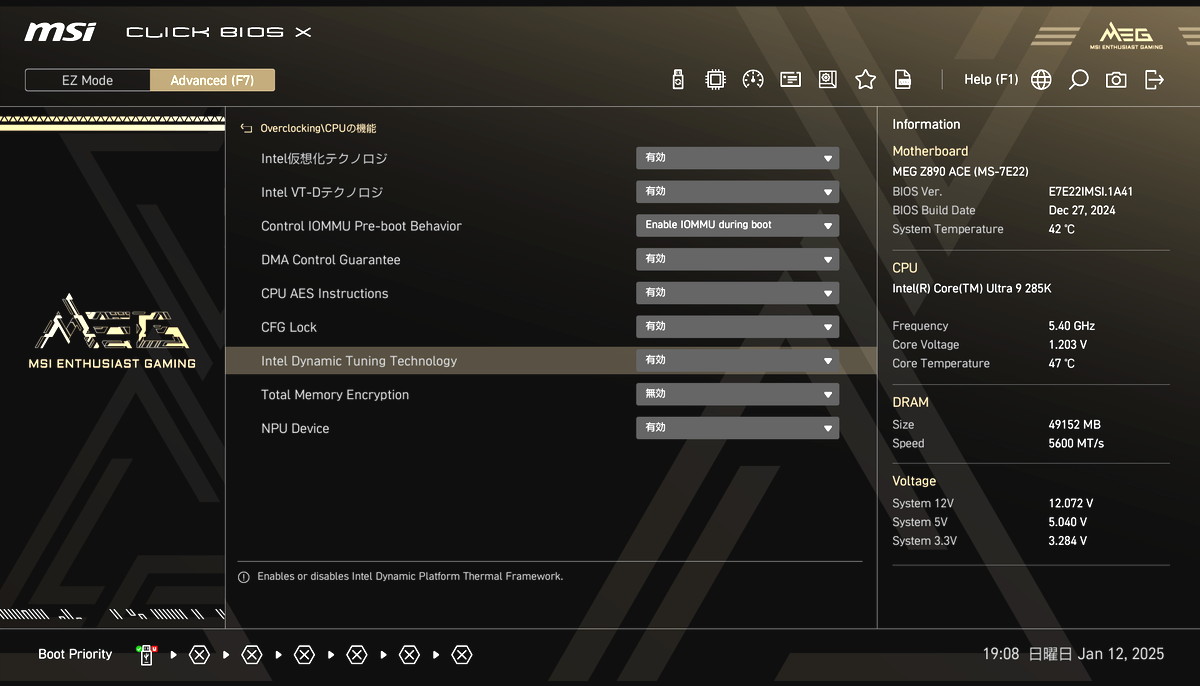1200x686 pixels.
Task: Select the first USB boot priority device
Action: pyautogui.click(x=147, y=655)
